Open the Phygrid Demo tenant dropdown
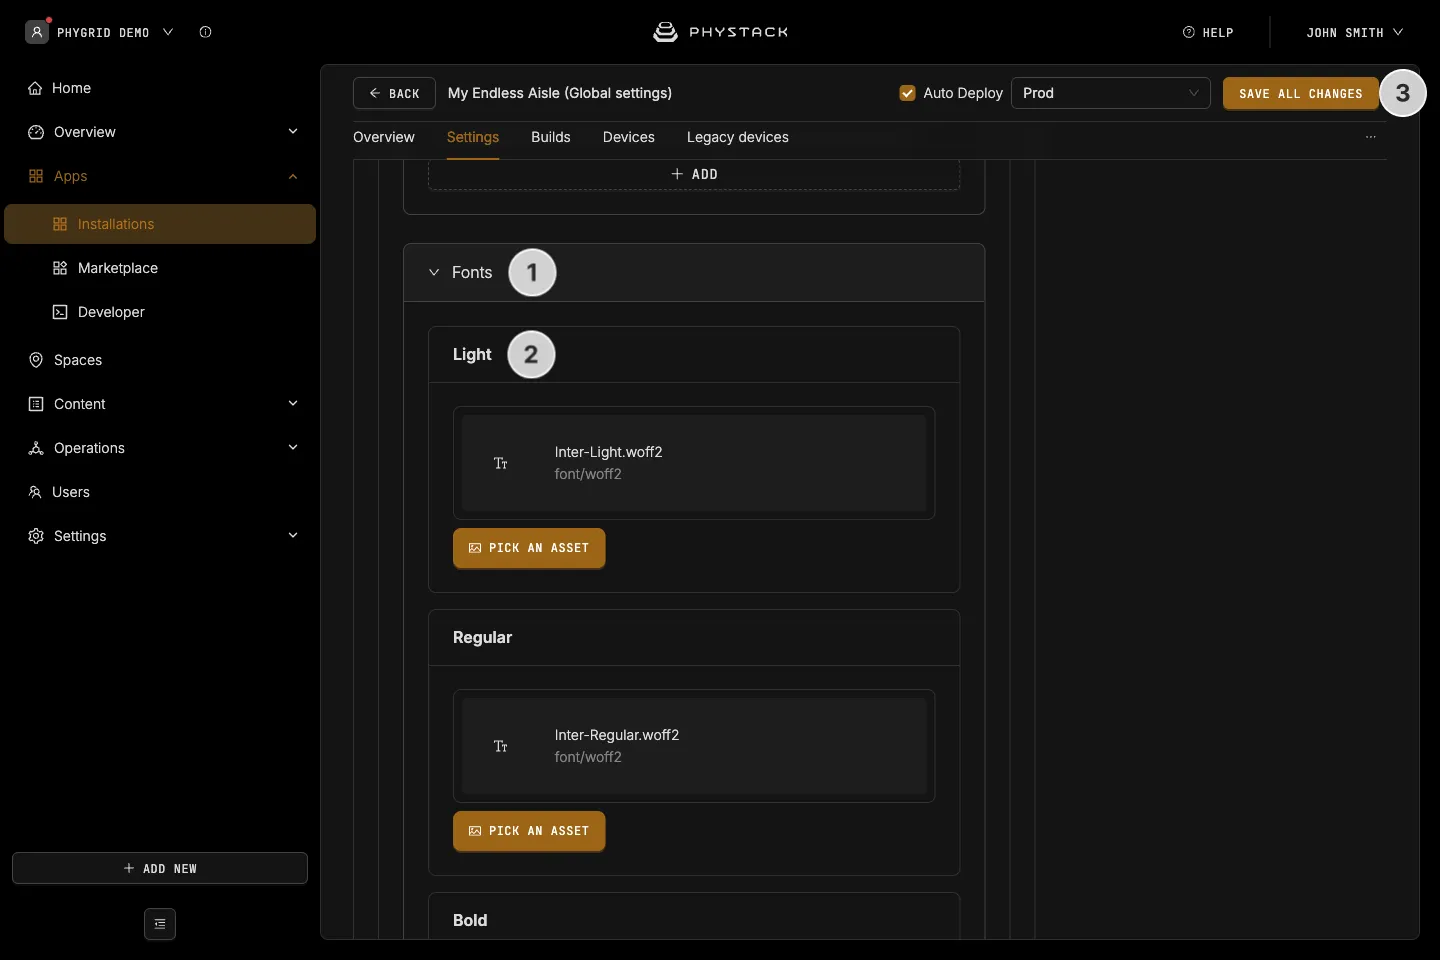1440x960 pixels. (x=100, y=32)
